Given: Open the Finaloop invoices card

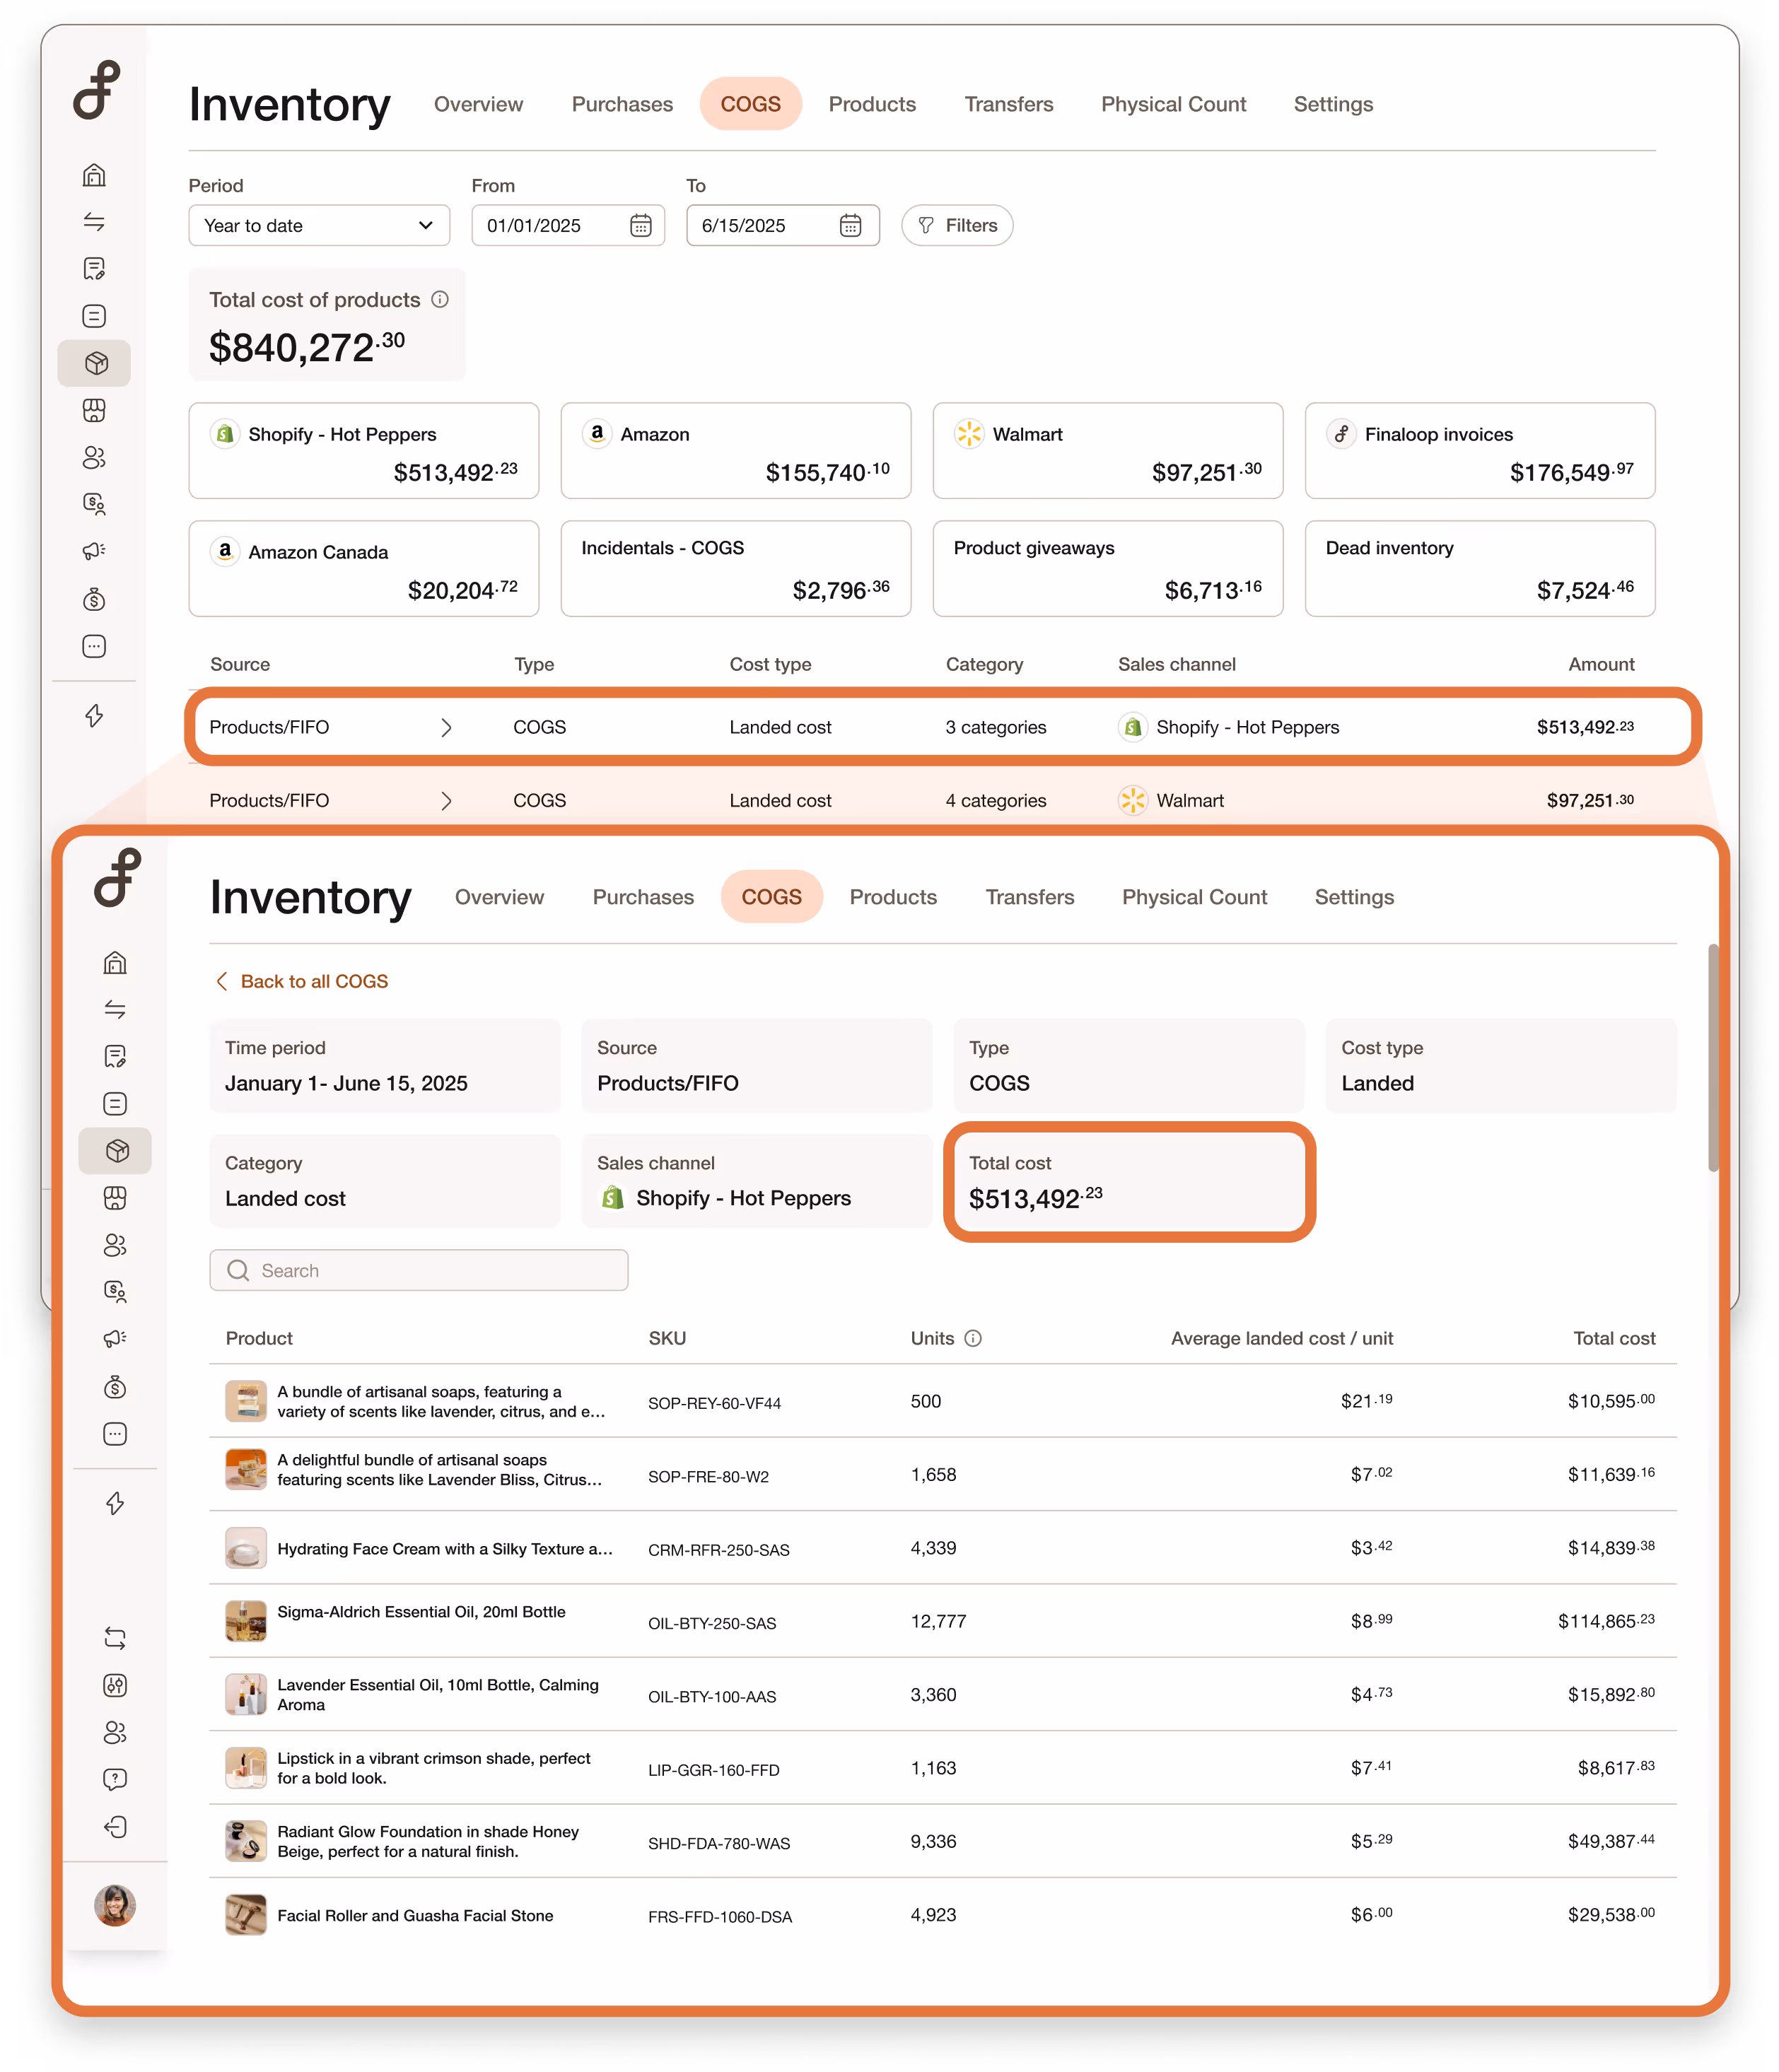Looking at the screenshot, I should coord(1480,451).
